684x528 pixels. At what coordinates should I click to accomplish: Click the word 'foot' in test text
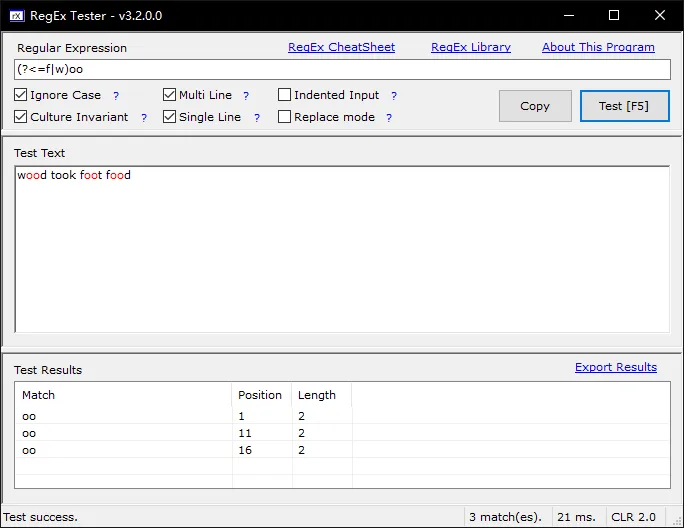click(x=91, y=175)
